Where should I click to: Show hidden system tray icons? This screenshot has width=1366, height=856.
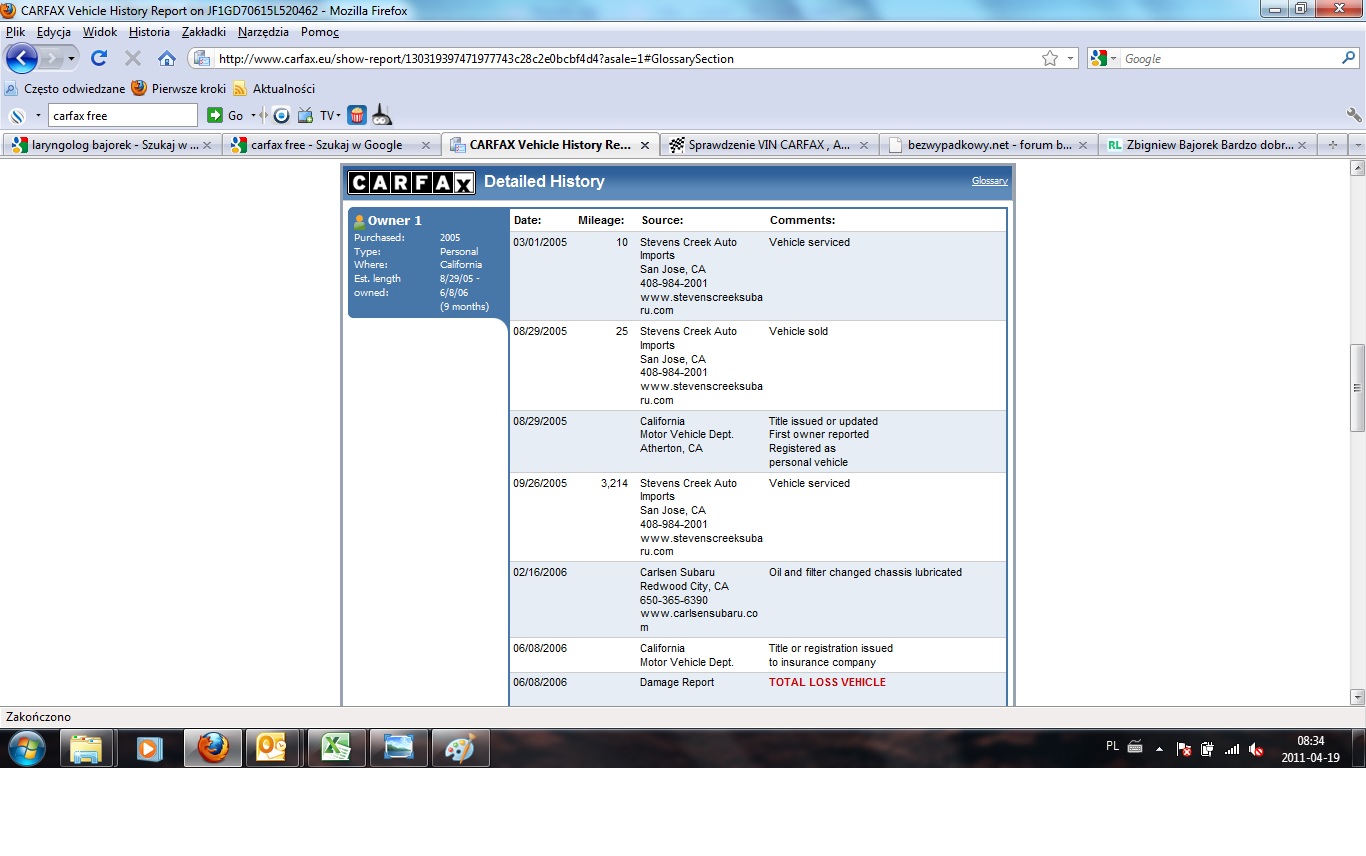[1160, 748]
